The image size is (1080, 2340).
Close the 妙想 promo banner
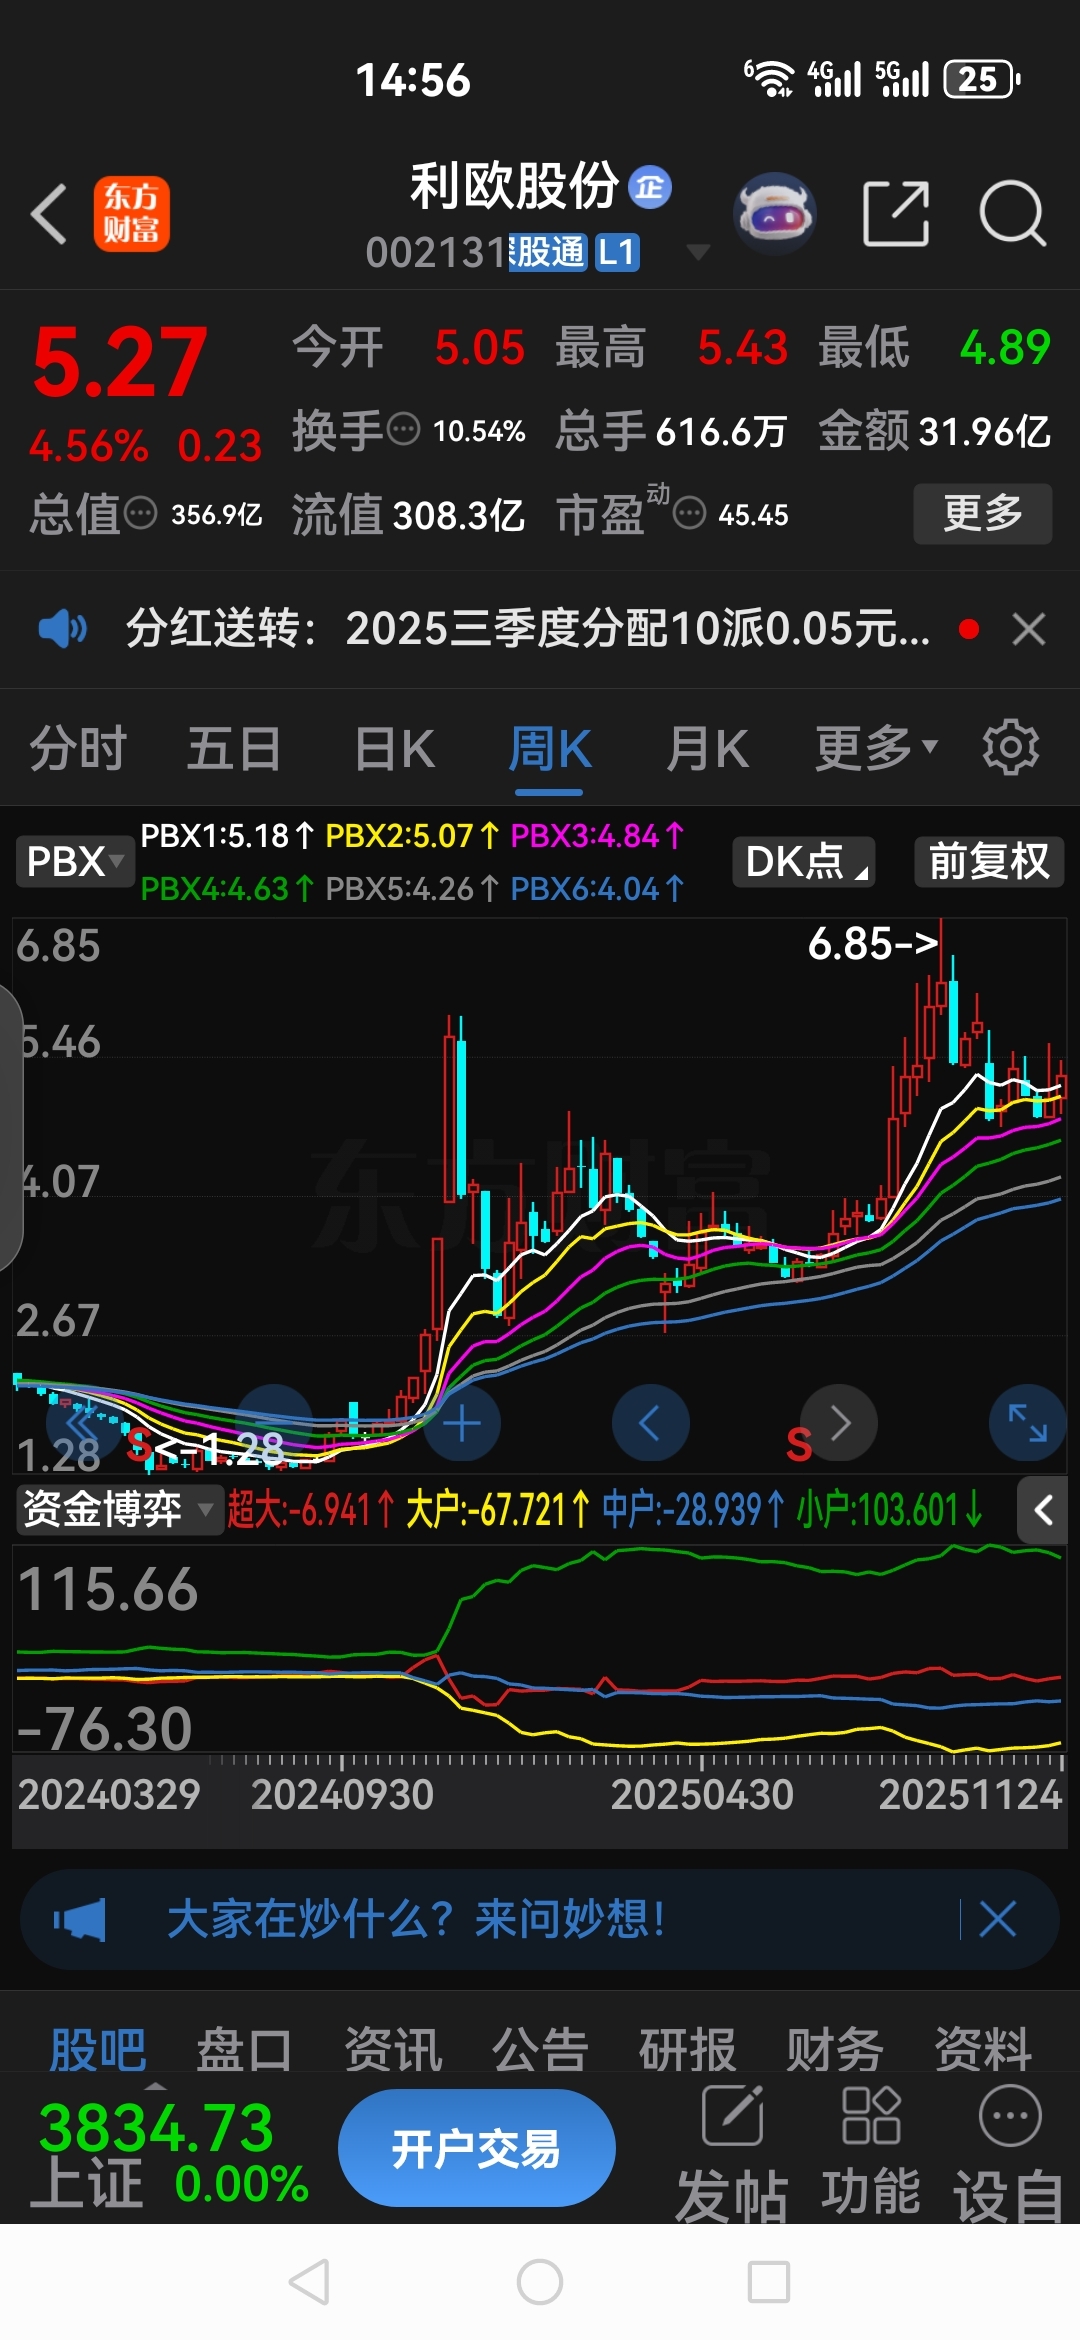pos(997,1920)
